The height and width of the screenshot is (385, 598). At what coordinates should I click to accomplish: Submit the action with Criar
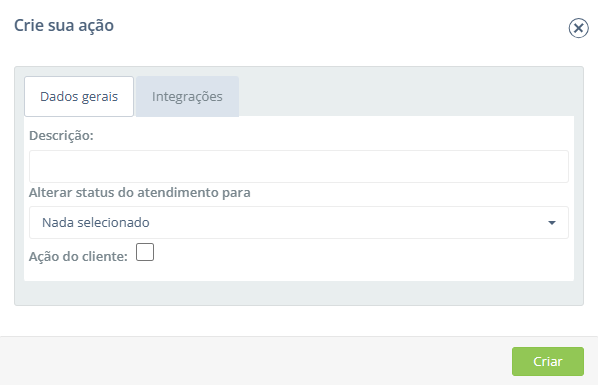(x=548, y=361)
